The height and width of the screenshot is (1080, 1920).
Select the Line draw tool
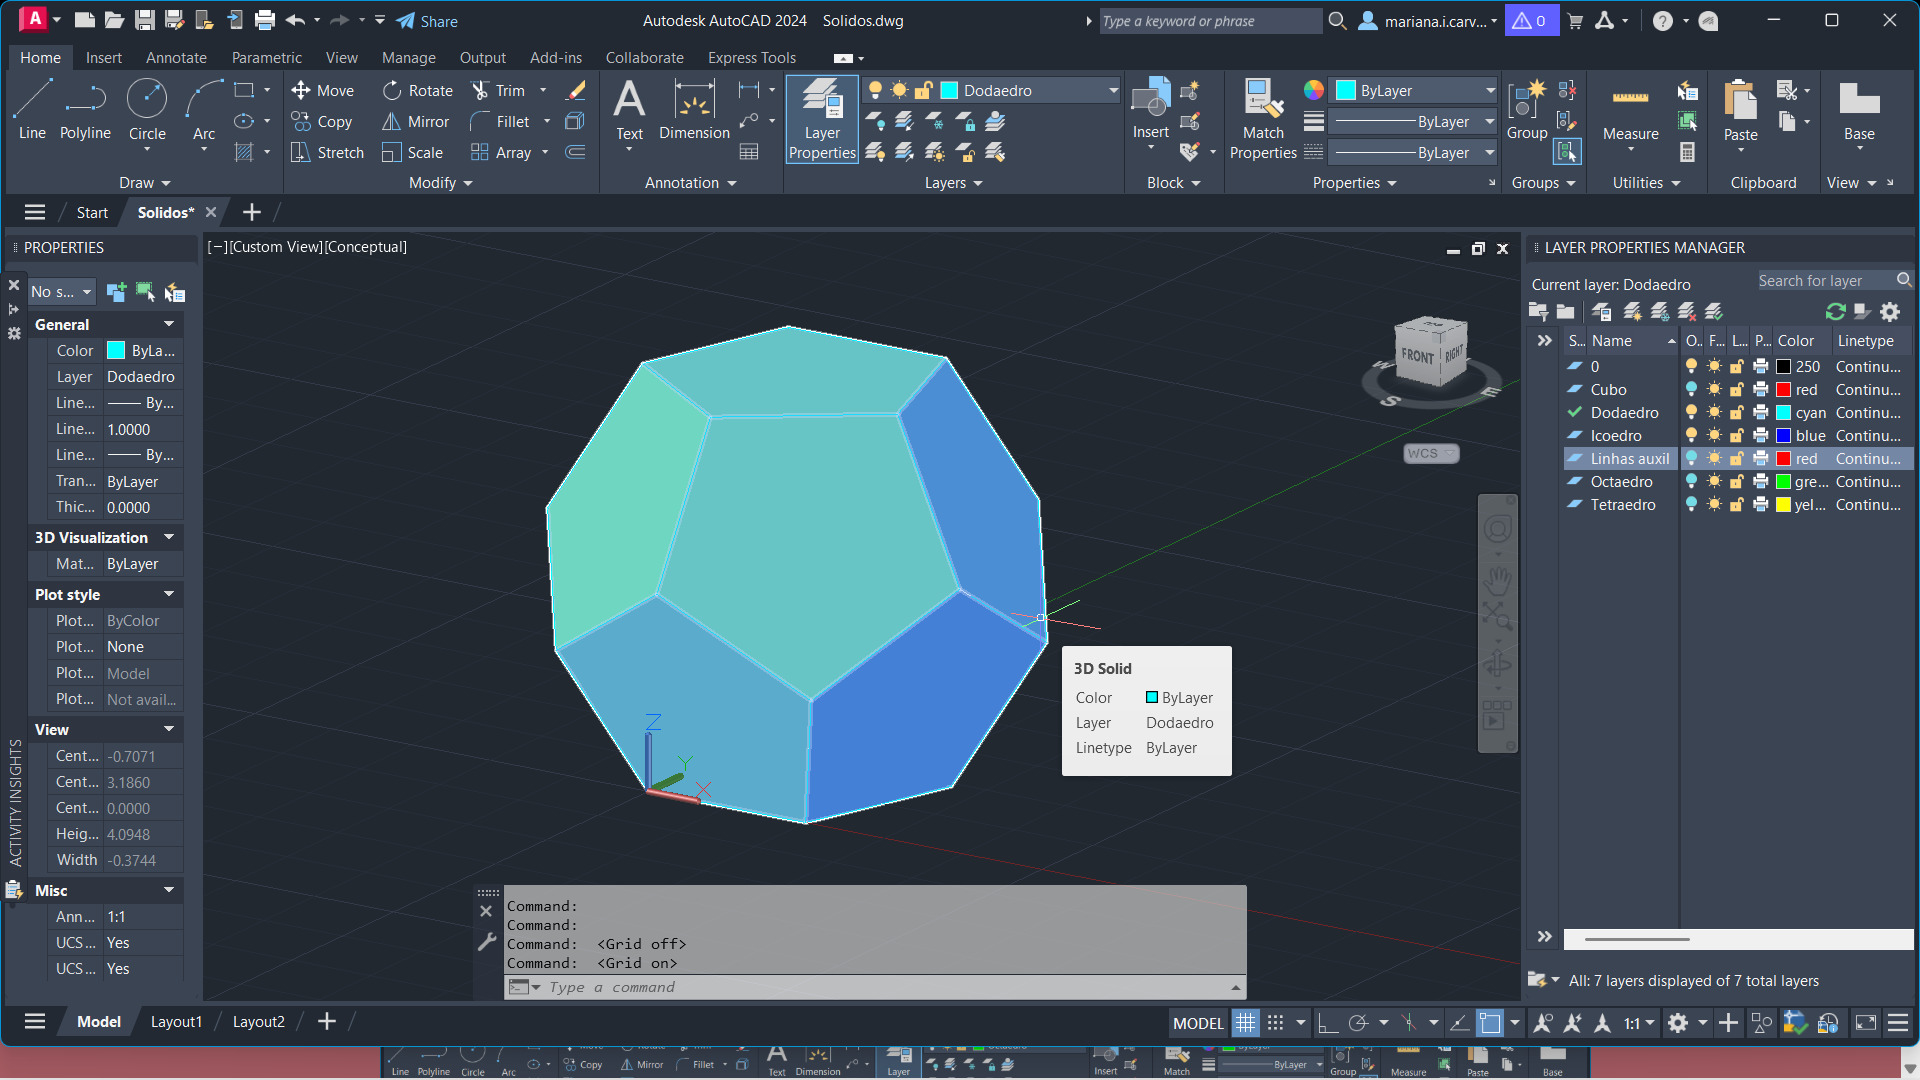32,110
